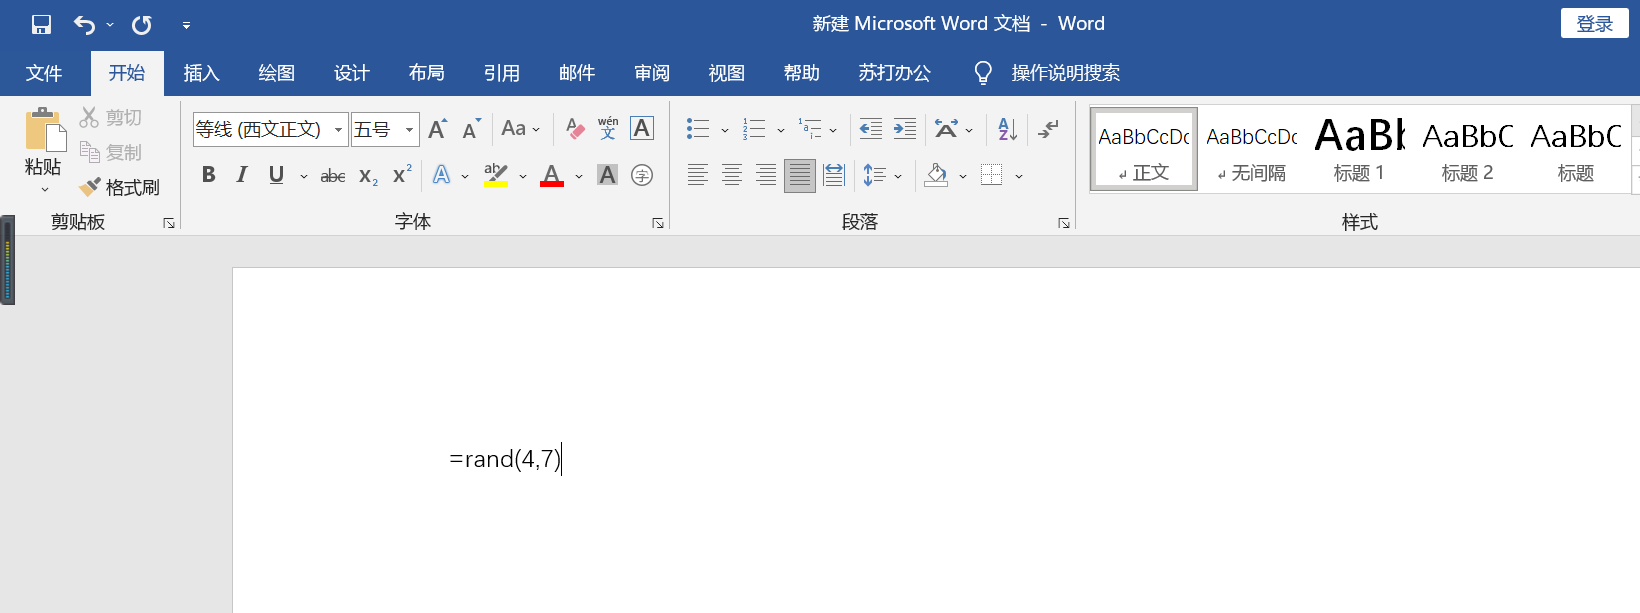The image size is (1640, 613).
Task: Apply borders with the borders icon
Action: pos(992,176)
